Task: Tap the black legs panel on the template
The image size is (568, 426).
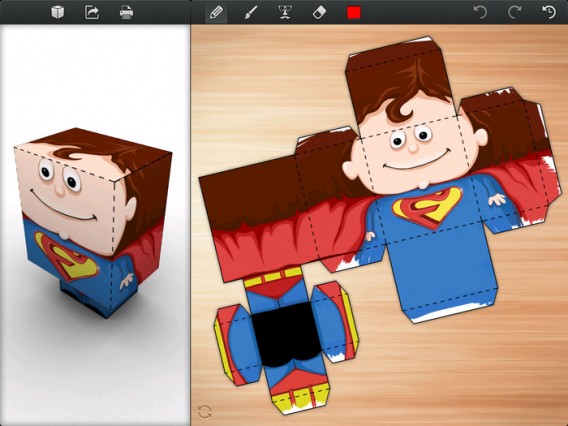Action: [286, 334]
